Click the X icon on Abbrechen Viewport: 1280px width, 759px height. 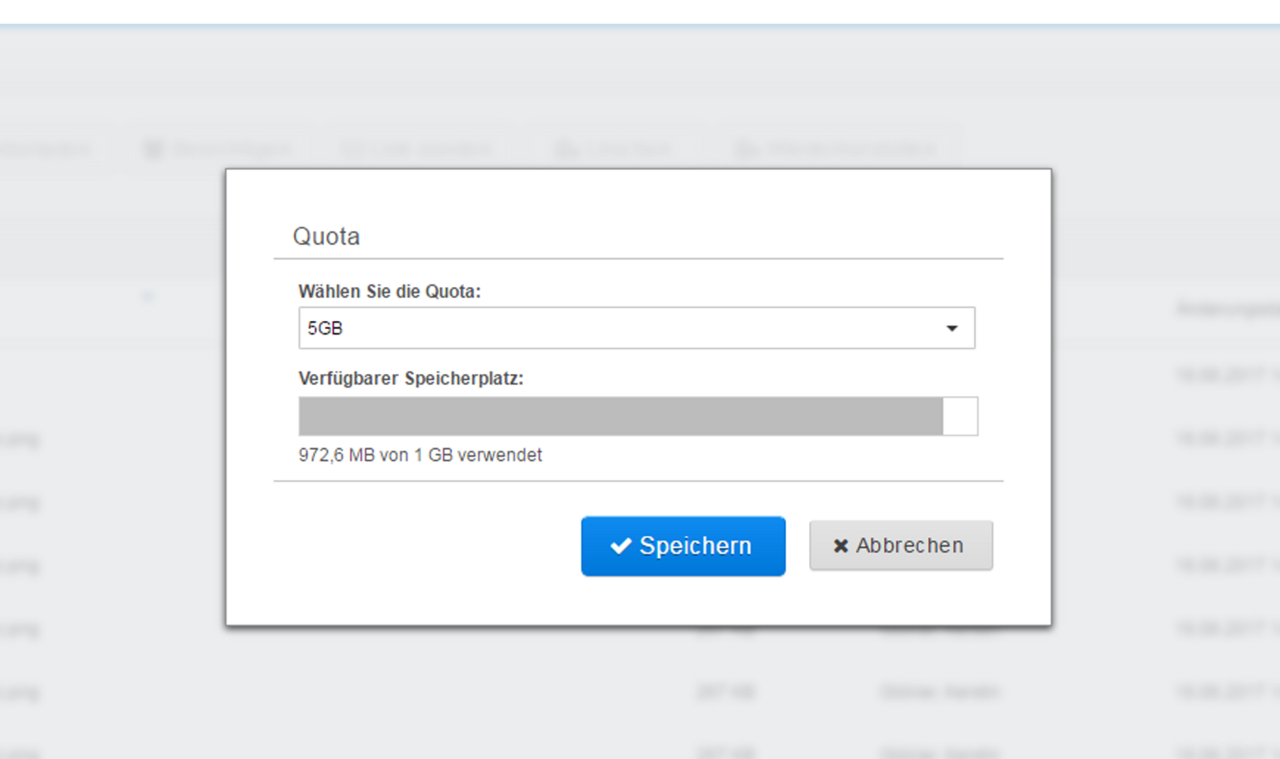point(841,546)
